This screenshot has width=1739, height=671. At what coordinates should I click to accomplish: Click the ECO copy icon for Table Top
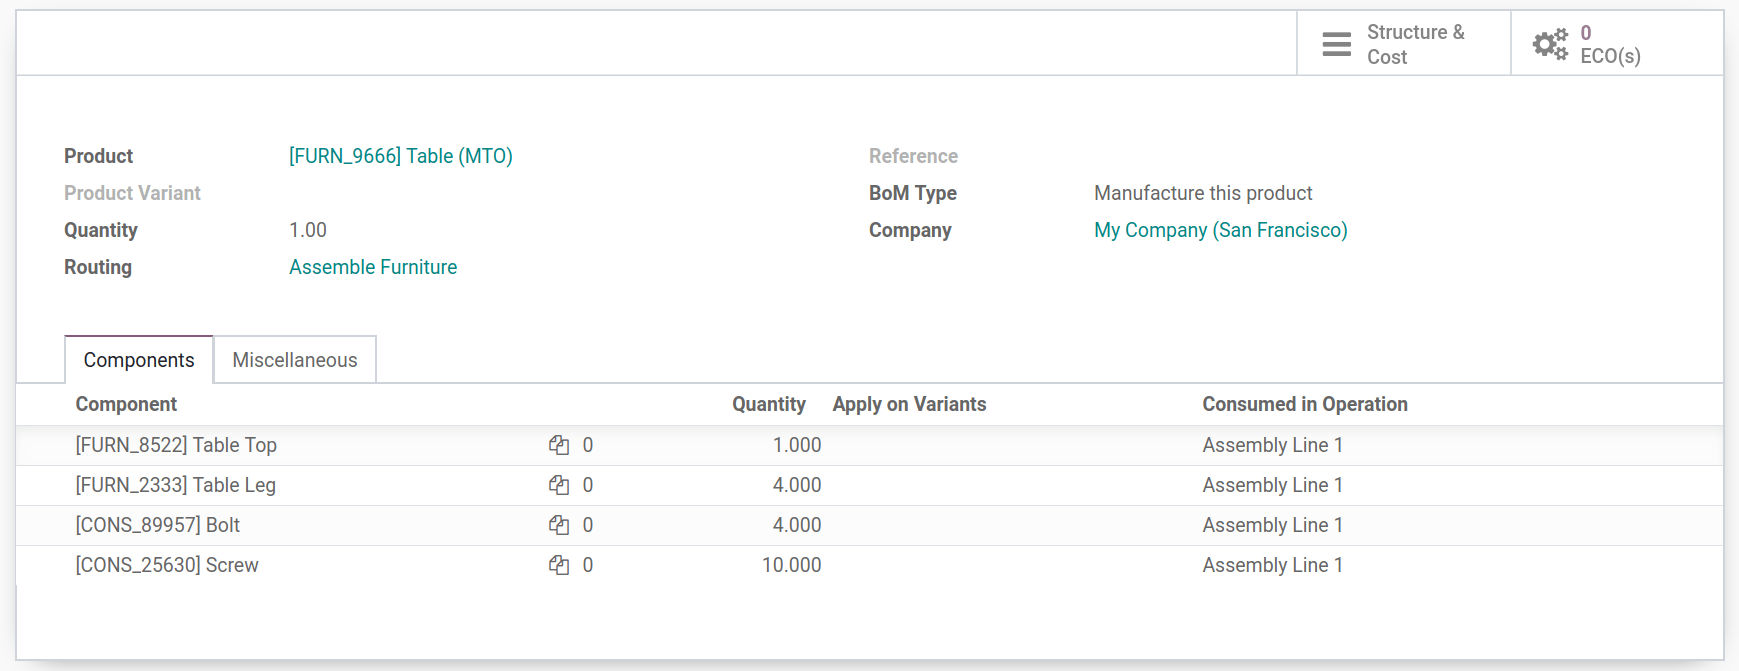(x=559, y=445)
